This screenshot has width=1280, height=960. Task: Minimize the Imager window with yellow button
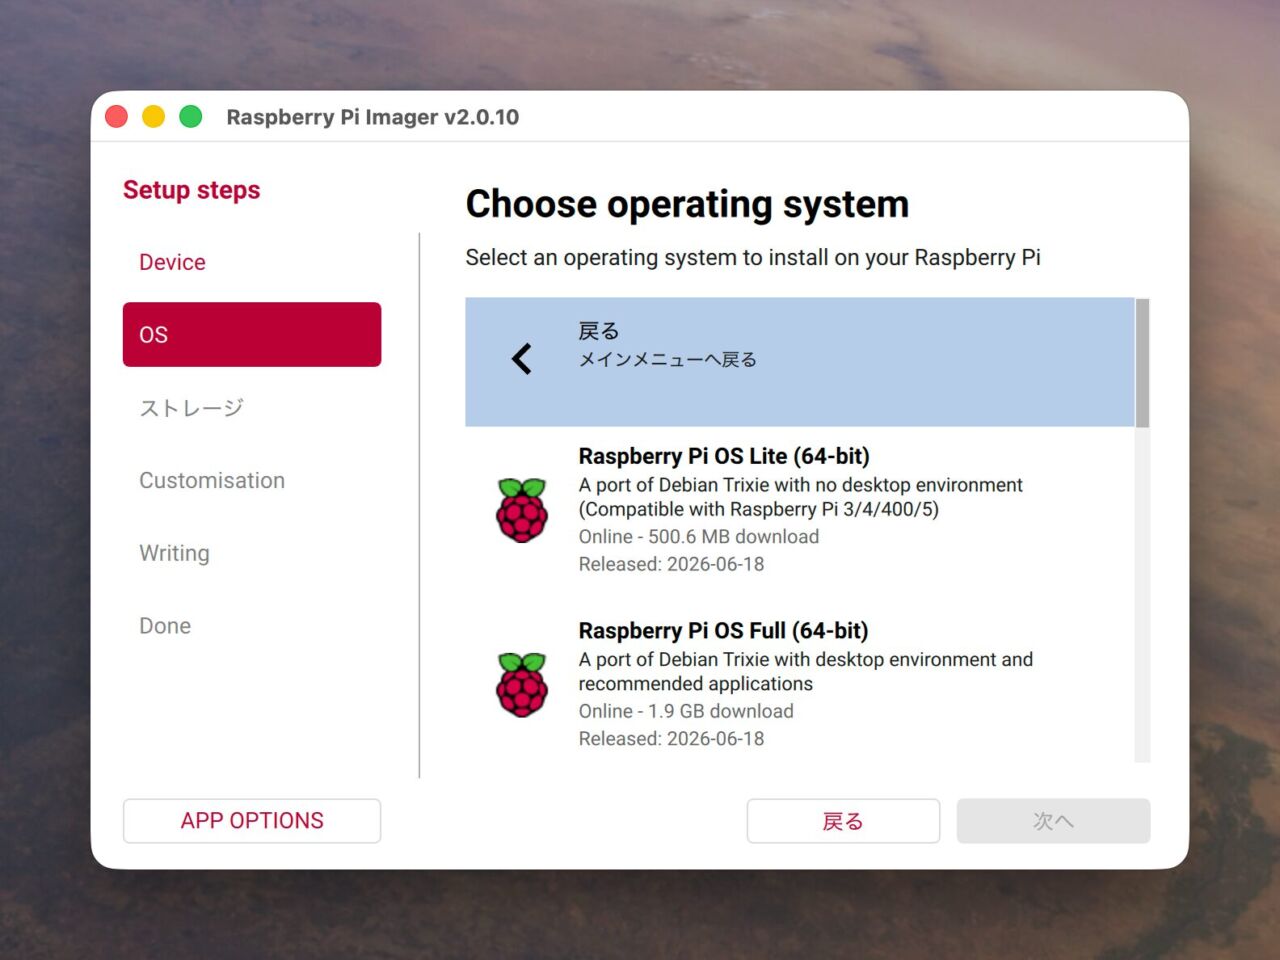pos(154,117)
